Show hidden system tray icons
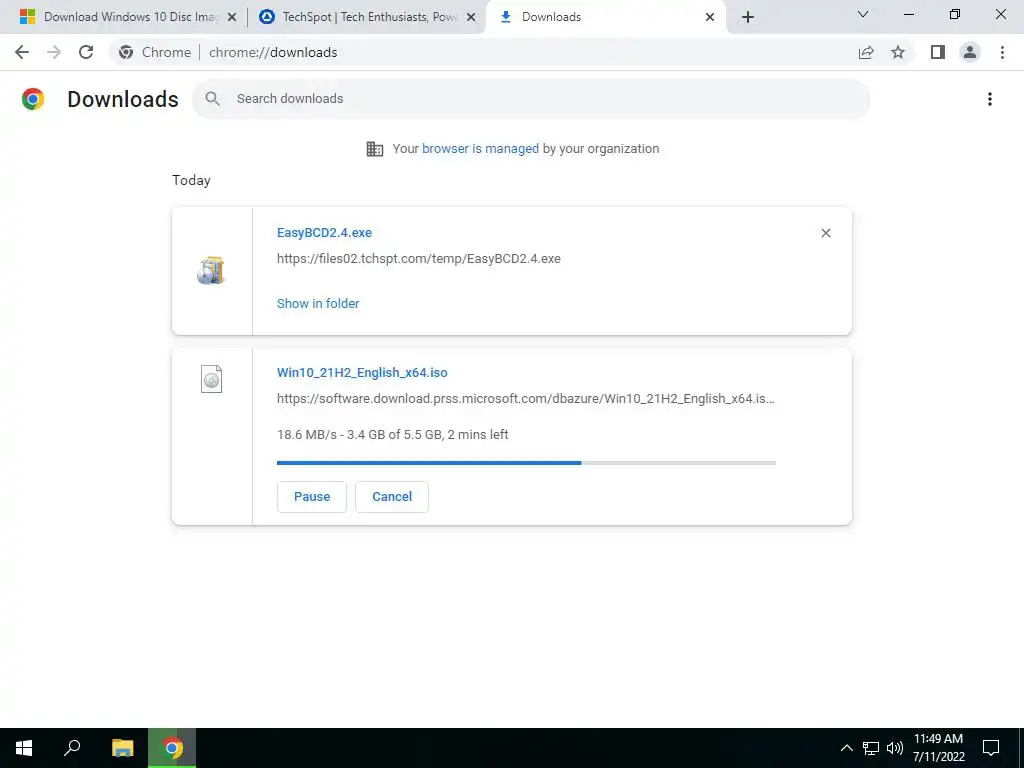 click(846, 748)
